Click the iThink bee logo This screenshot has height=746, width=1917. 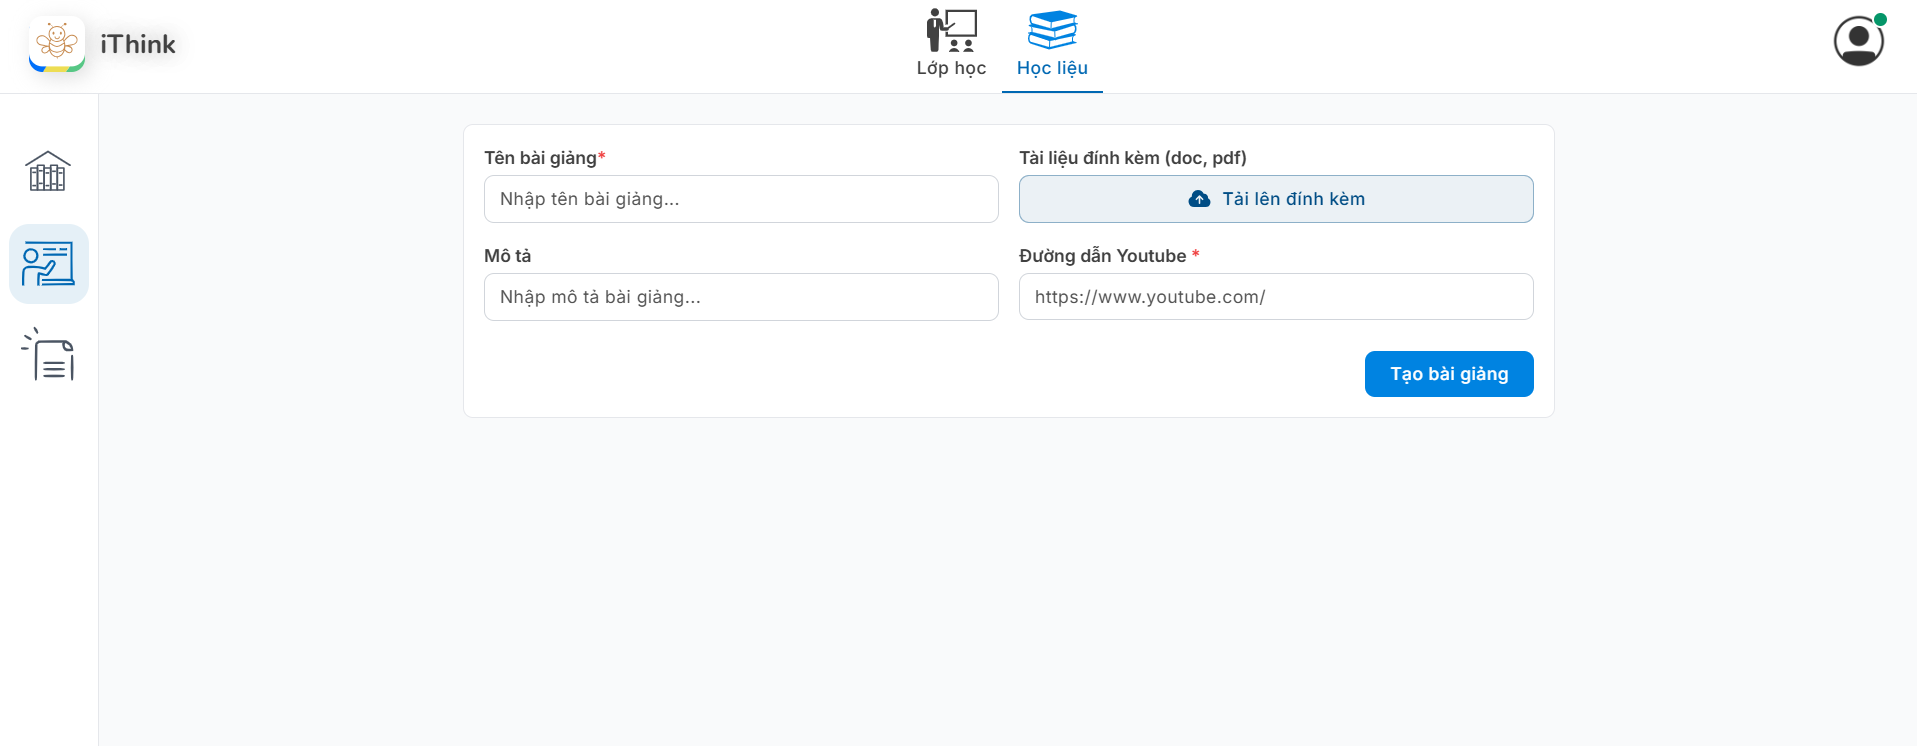(x=57, y=43)
